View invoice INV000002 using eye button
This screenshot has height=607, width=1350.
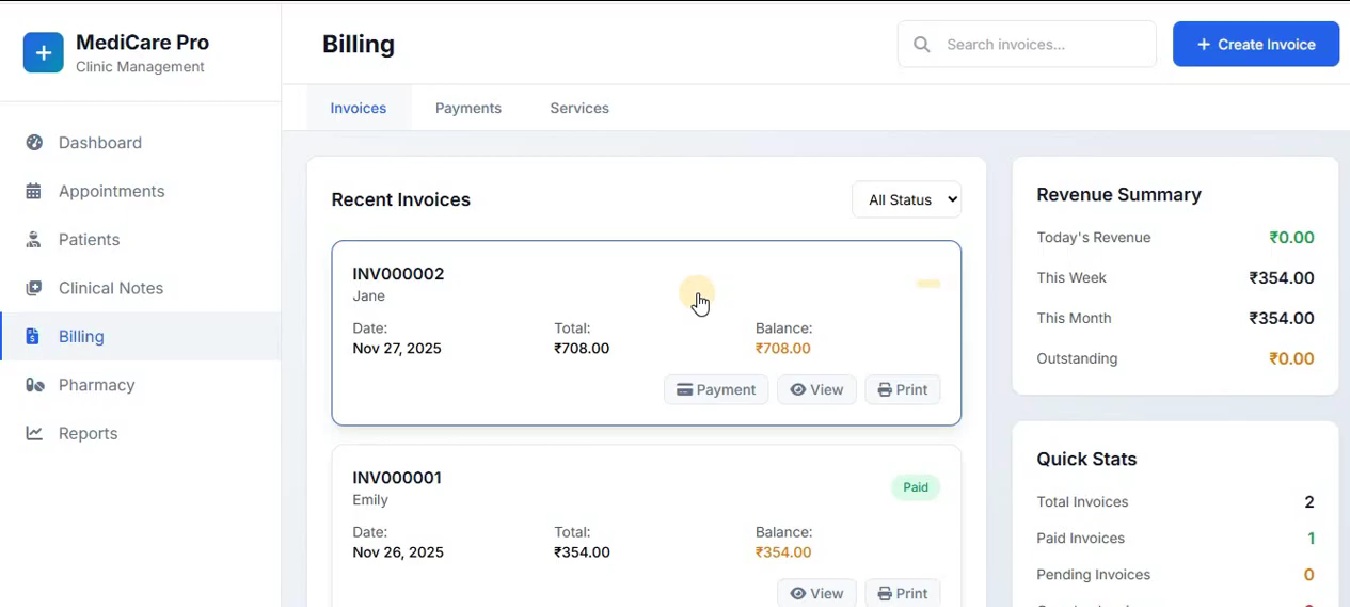tap(816, 390)
